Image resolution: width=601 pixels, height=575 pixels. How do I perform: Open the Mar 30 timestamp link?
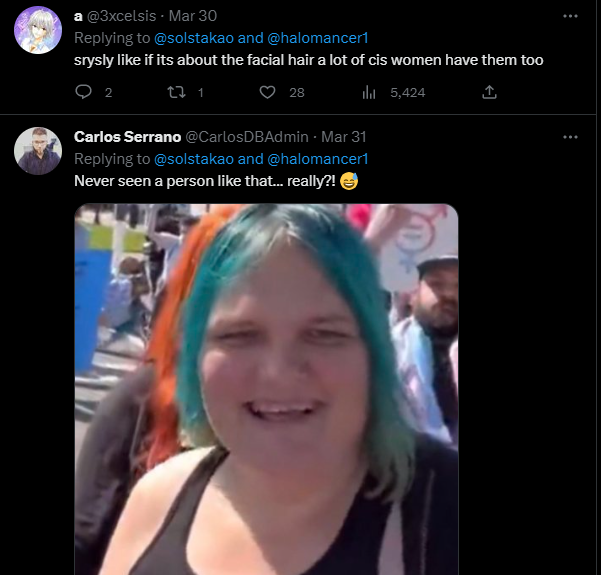pyautogui.click(x=193, y=16)
